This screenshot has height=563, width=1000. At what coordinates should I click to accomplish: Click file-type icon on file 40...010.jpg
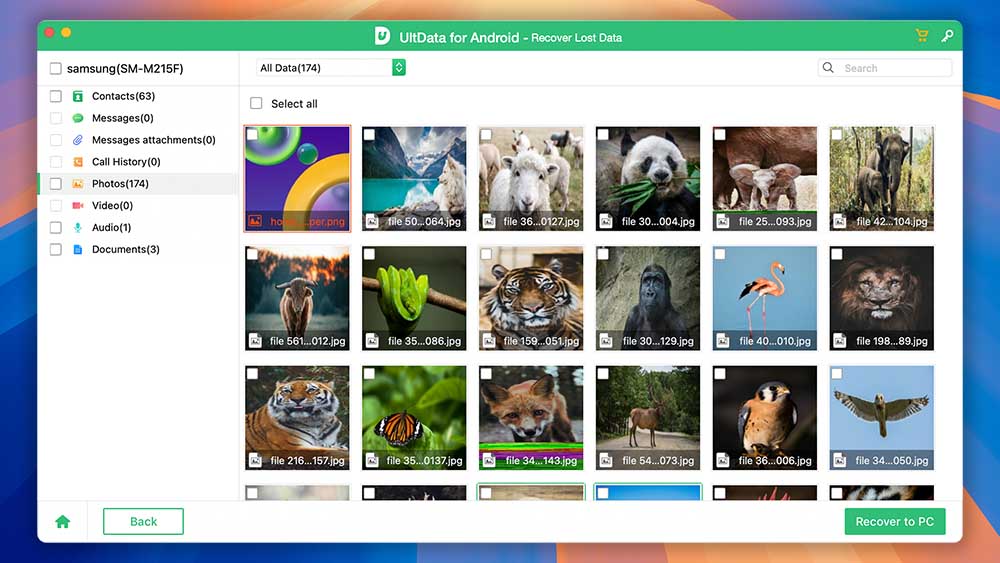[723, 341]
